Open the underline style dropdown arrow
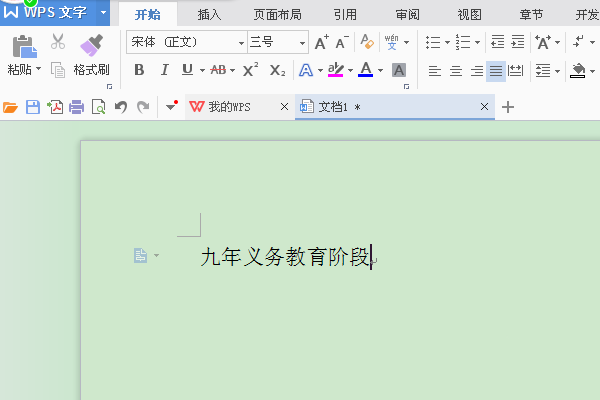This screenshot has height=400, width=600. pyautogui.click(x=202, y=70)
